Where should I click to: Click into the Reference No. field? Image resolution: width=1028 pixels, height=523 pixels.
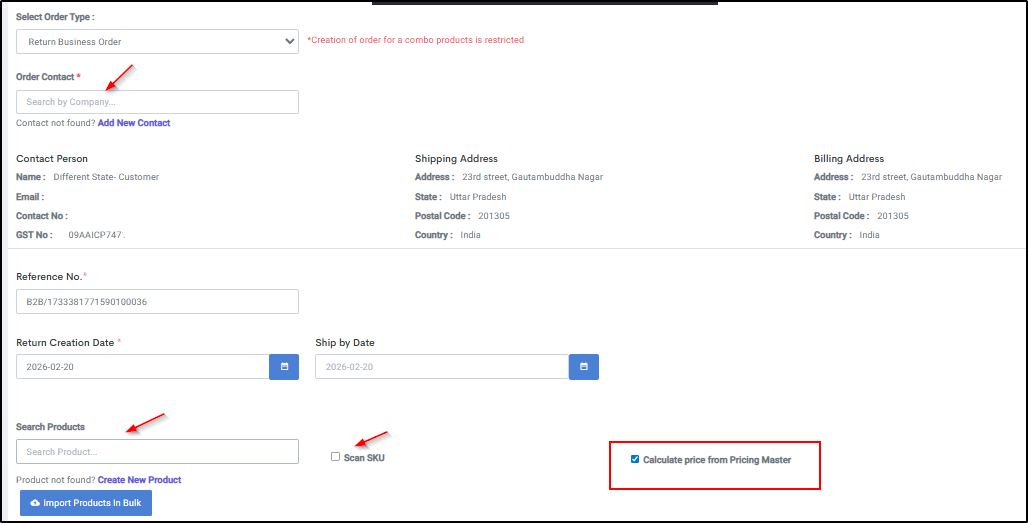(x=157, y=302)
